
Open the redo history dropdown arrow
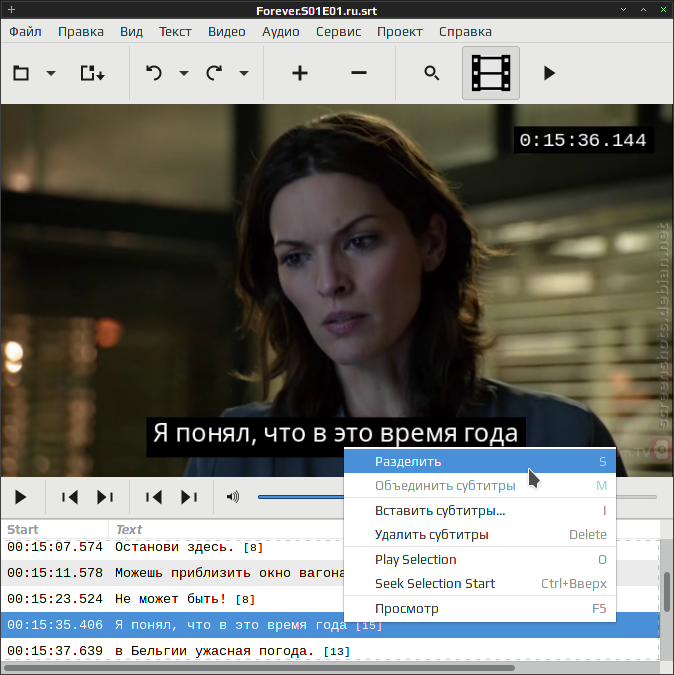click(244, 73)
